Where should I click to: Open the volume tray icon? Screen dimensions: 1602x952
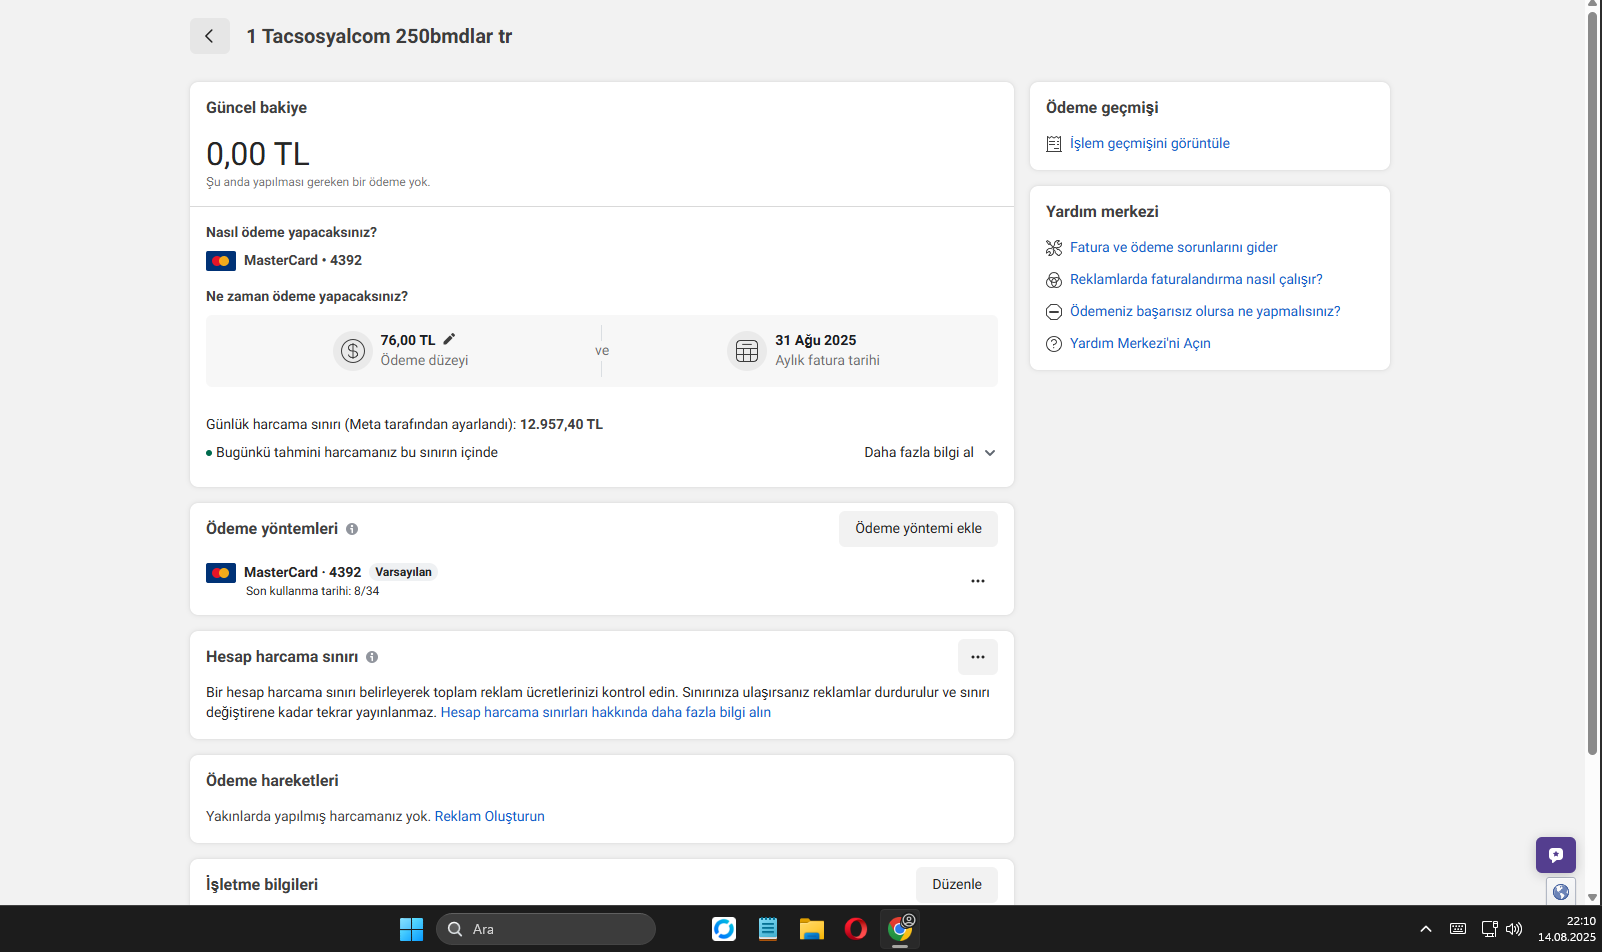click(1514, 929)
